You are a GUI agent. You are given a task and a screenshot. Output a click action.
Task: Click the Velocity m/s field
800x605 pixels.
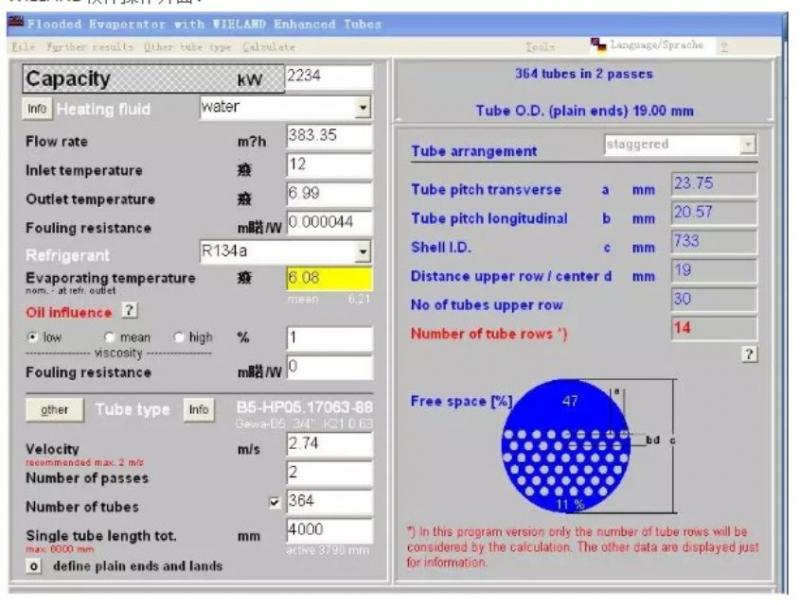[330, 444]
